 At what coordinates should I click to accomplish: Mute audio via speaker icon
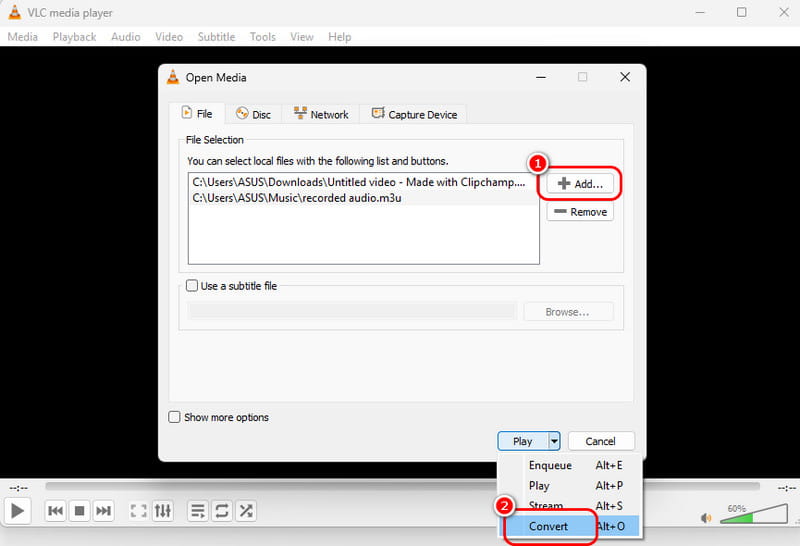[x=707, y=518]
